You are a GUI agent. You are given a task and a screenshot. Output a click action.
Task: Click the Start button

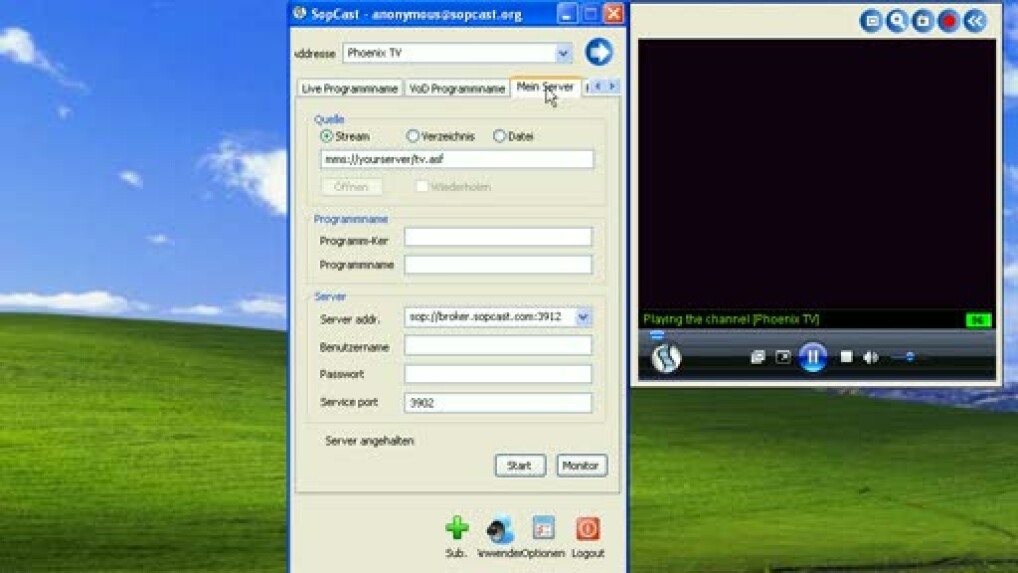click(519, 466)
